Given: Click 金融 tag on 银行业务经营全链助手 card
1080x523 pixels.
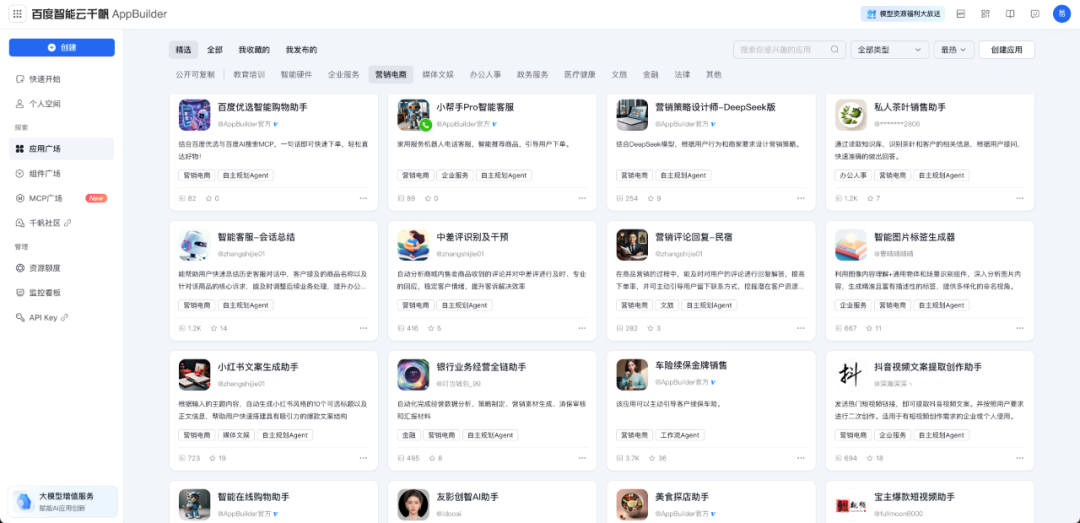Looking at the screenshot, I should click(x=408, y=435).
